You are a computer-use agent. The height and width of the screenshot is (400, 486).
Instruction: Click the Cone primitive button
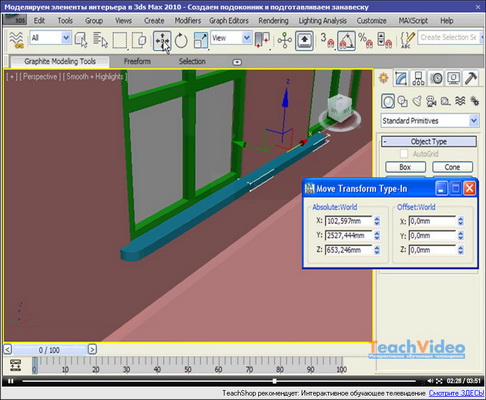(452, 167)
